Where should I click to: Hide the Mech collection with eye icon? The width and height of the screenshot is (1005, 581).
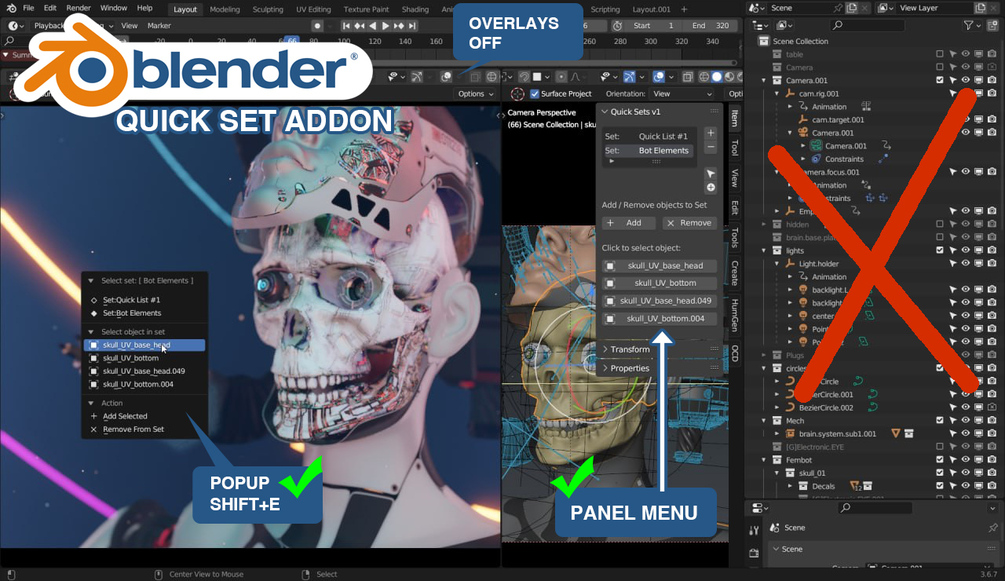click(965, 421)
